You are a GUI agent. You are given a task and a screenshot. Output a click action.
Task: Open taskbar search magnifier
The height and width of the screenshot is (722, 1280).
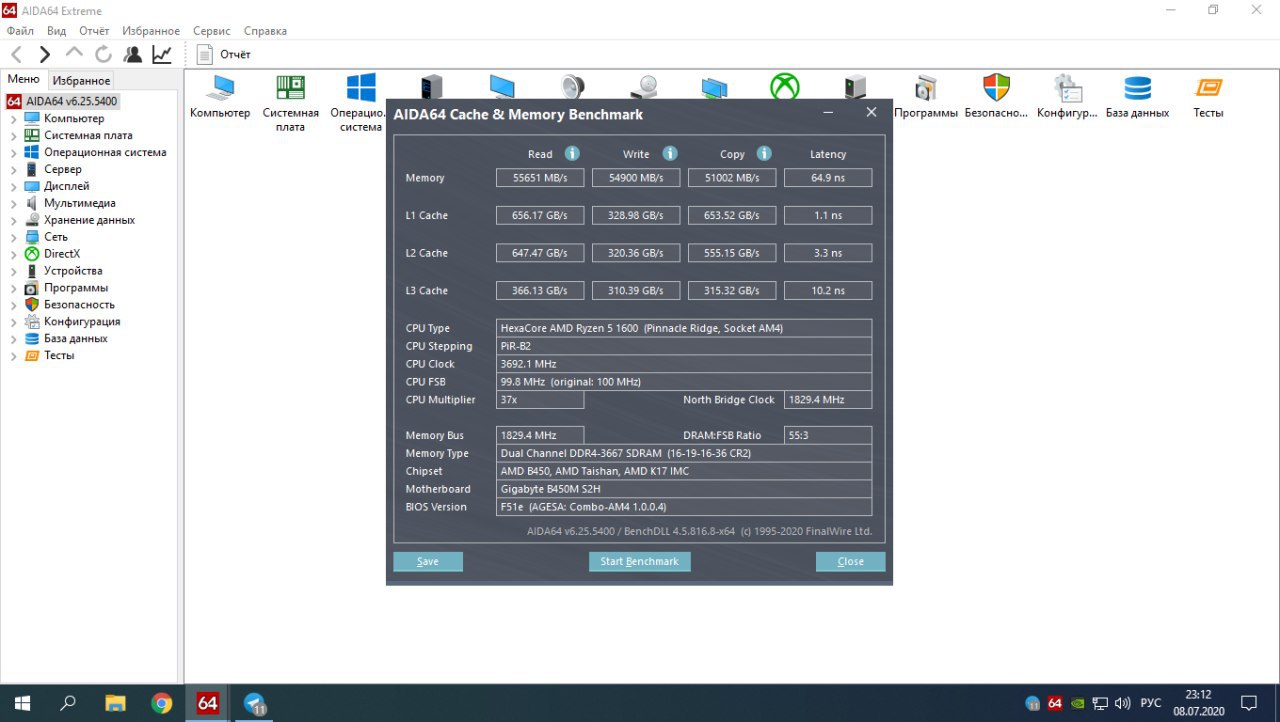[x=68, y=703]
